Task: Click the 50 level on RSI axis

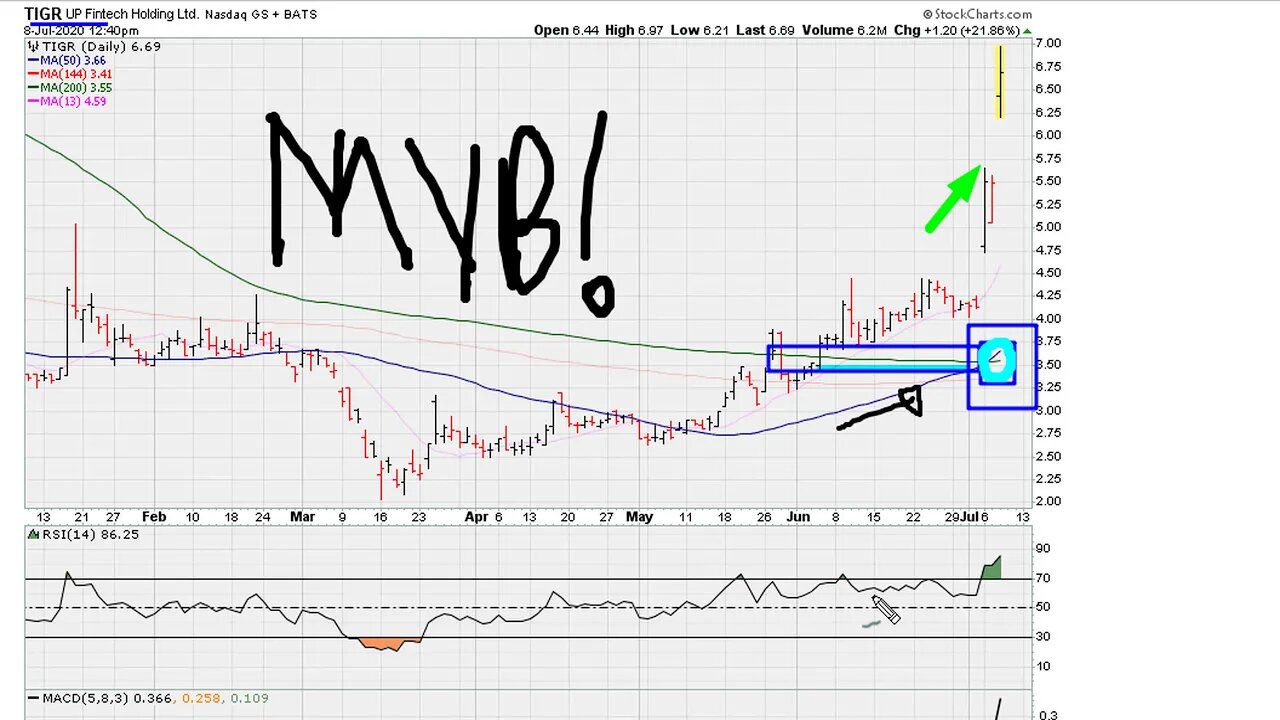Action: [1042, 607]
